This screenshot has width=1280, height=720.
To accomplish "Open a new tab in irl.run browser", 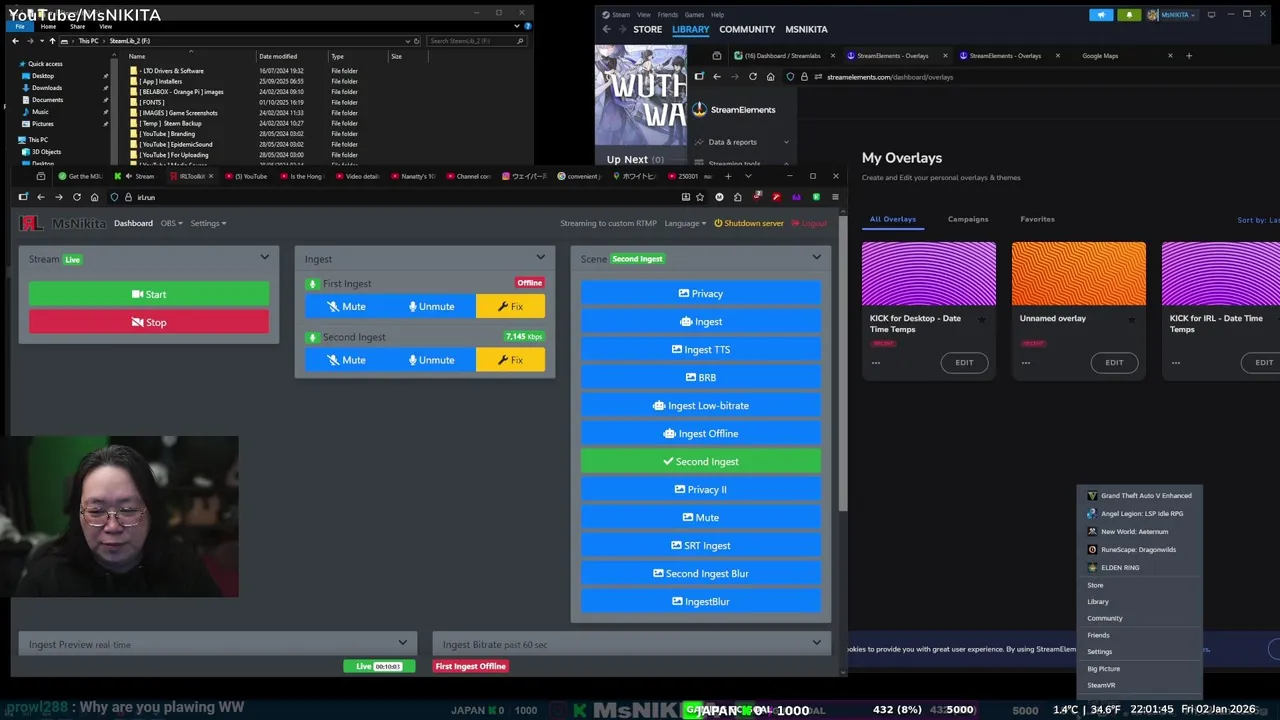I will [728, 176].
